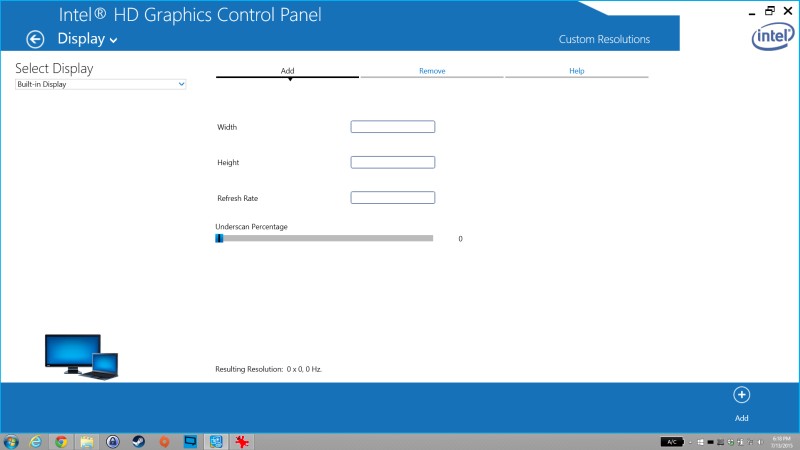Focus the Height input field
The image size is (800, 450).
pyautogui.click(x=393, y=162)
